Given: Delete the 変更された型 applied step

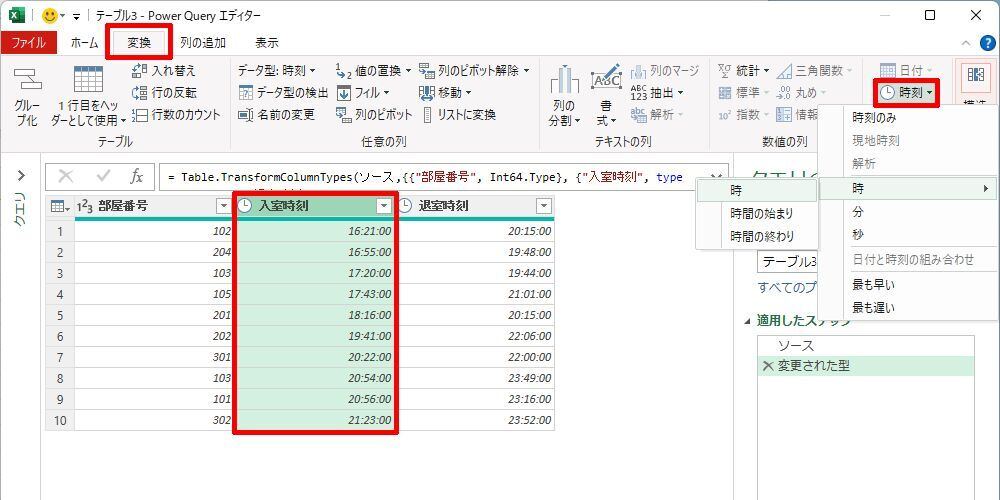Looking at the screenshot, I should (768, 366).
